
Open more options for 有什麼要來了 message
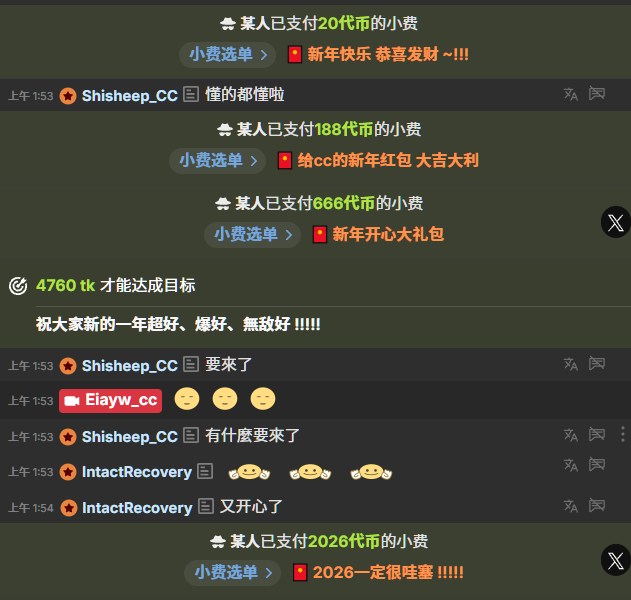[623, 435]
